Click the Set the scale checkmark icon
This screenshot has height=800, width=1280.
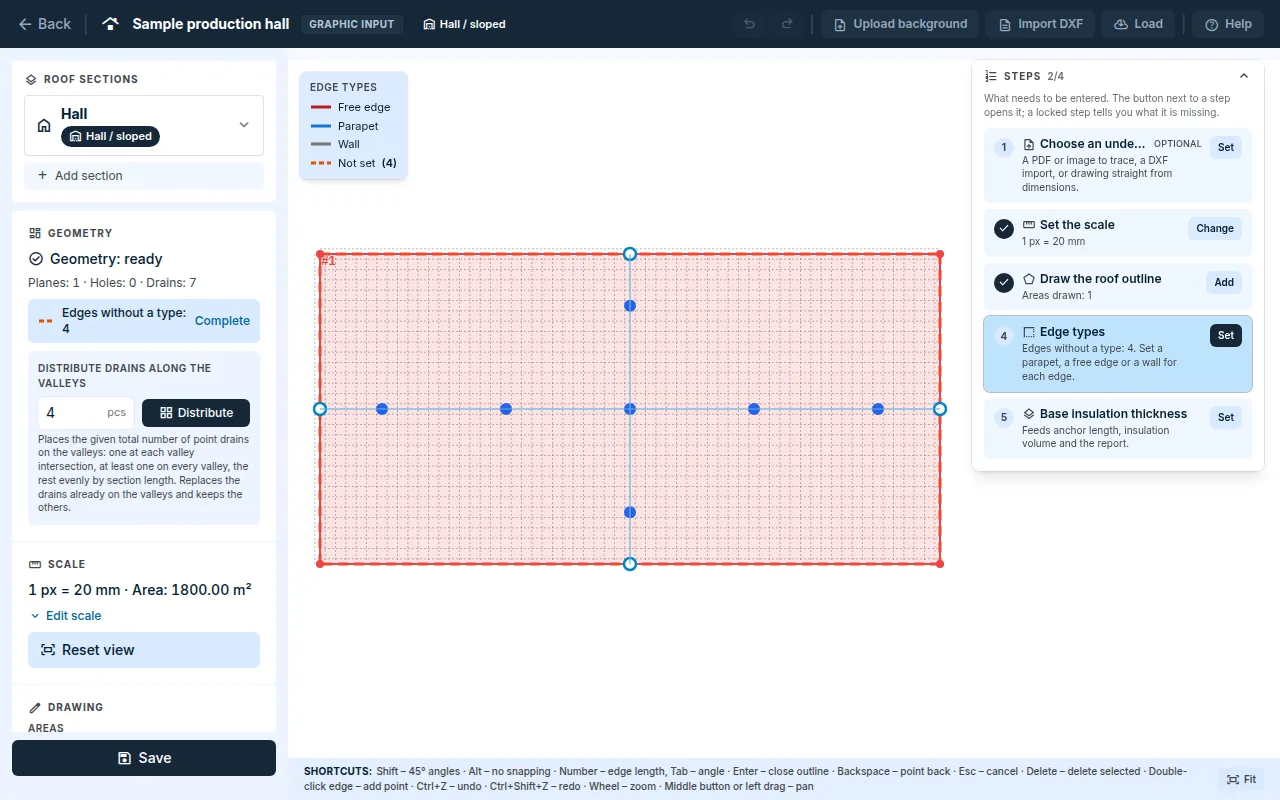tap(1004, 229)
